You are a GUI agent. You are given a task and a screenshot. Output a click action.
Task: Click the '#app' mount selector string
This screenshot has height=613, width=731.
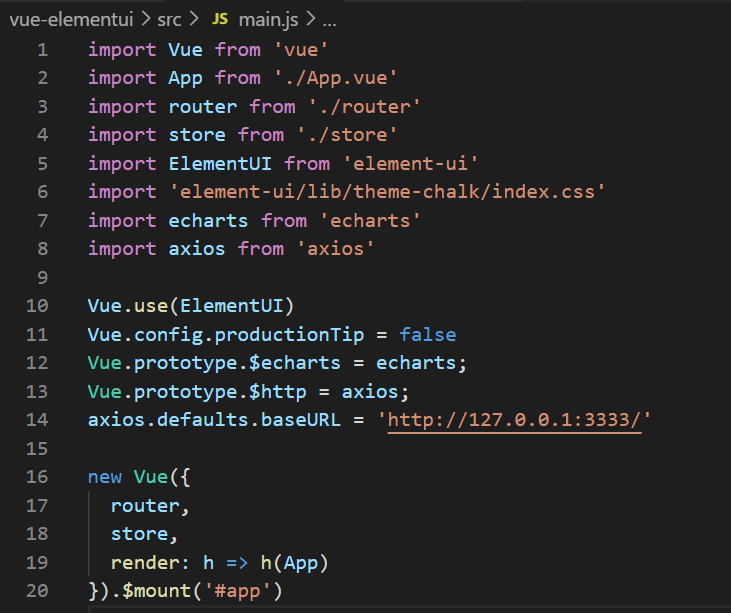pyautogui.click(x=237, y=592)
